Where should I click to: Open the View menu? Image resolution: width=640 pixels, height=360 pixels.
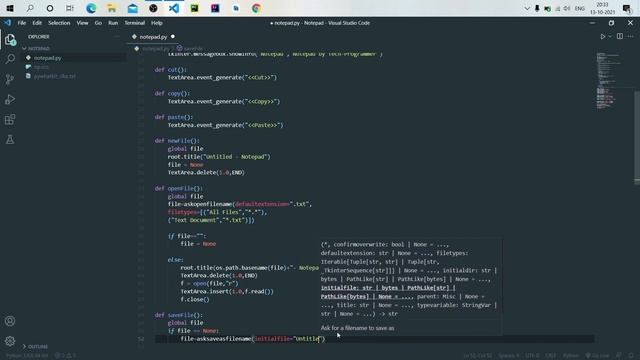tap(82, 23)
